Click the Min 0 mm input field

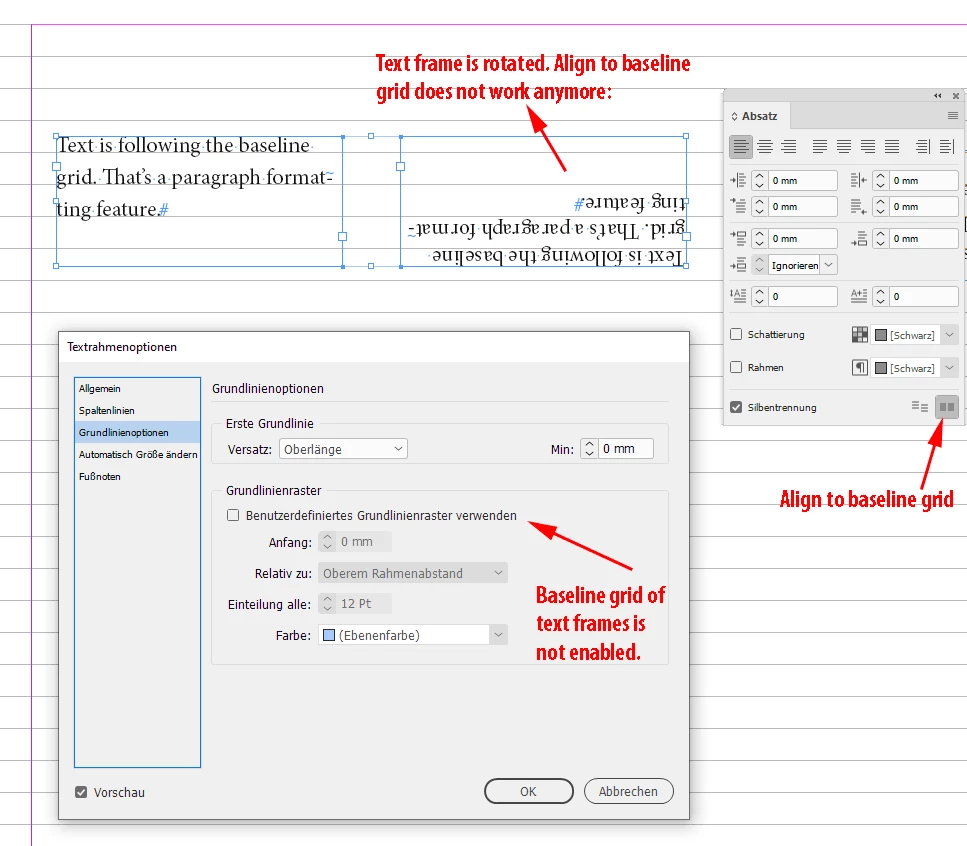(625, 449)
